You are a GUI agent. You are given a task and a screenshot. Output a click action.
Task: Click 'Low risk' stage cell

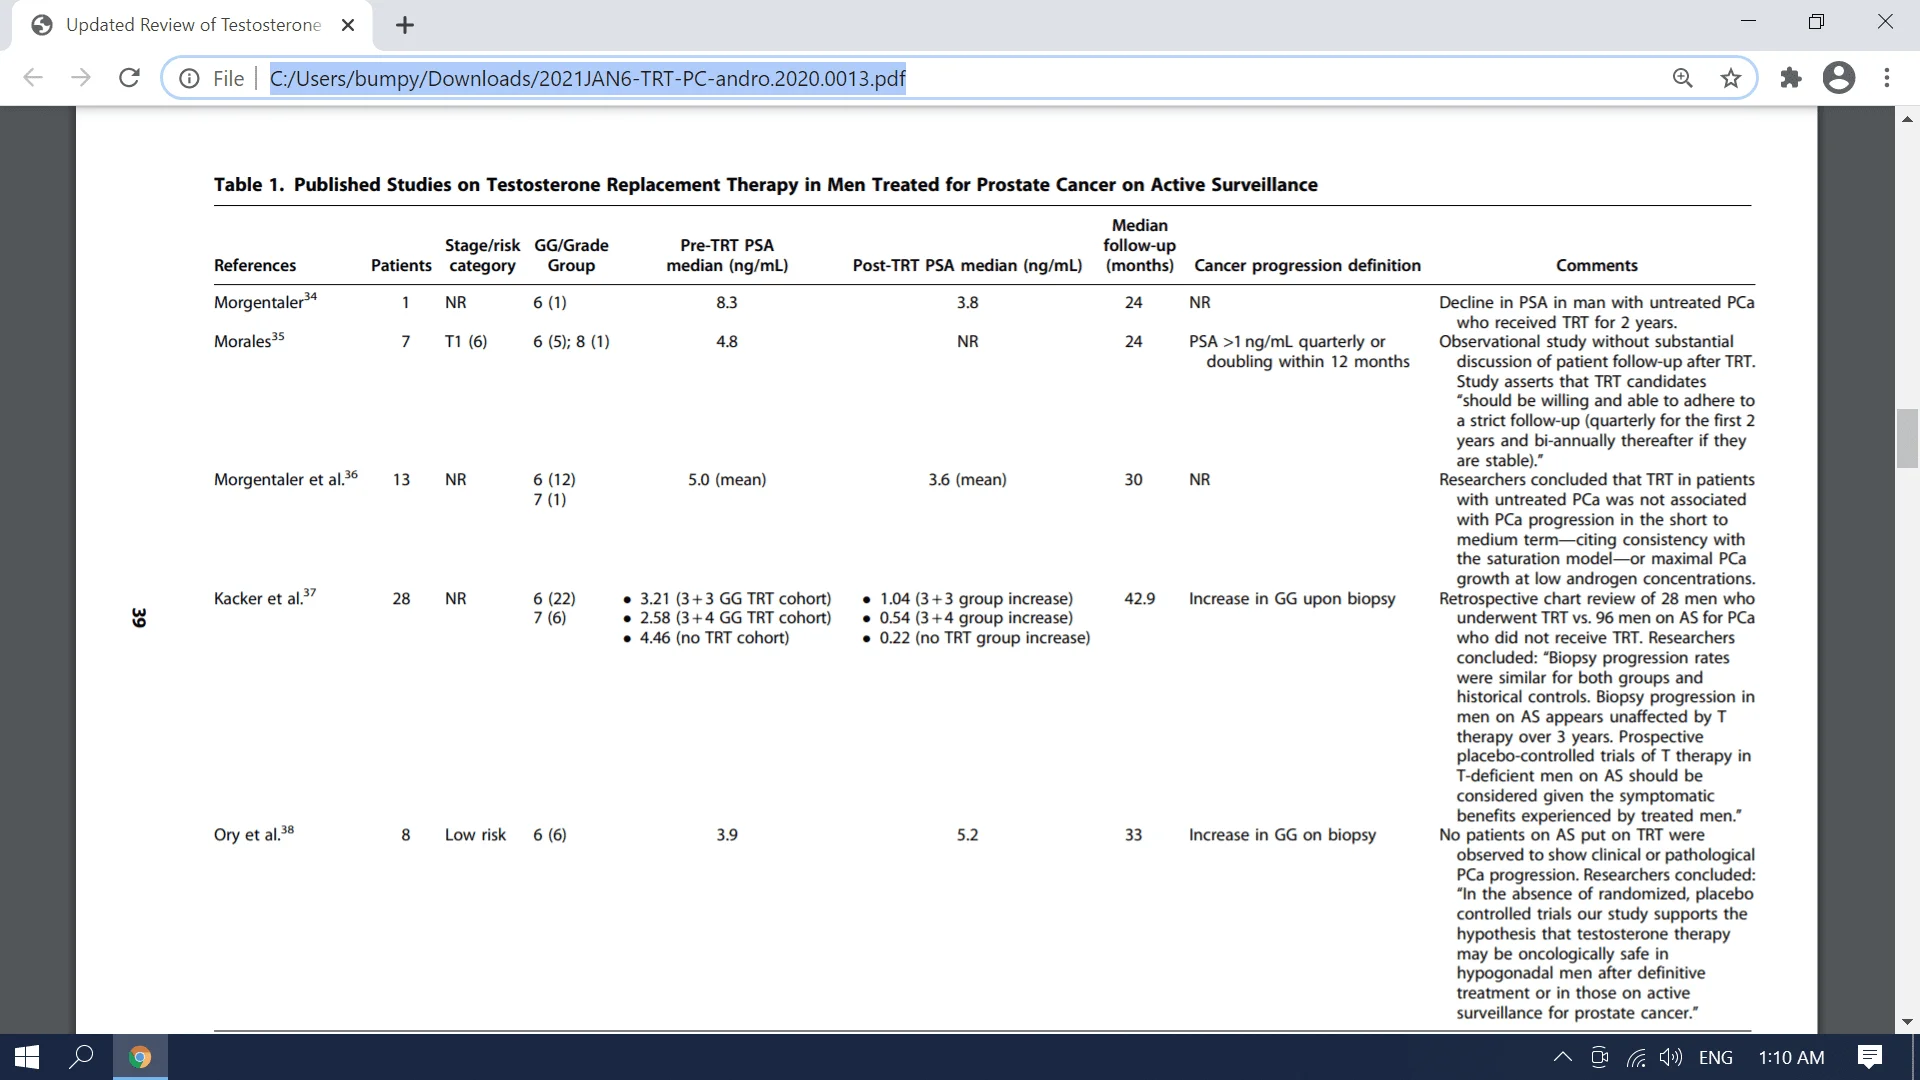[x=475, y=834]
